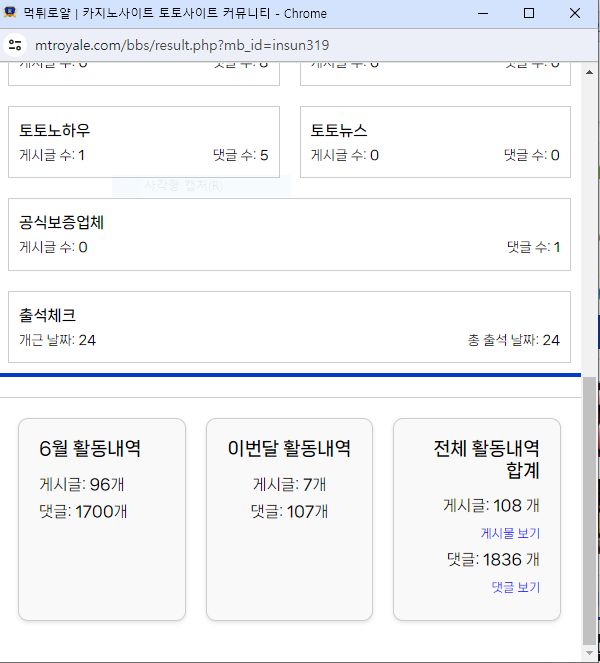Open the 게시물 보기 link
This screenshot has height=663, width=600.
510,533
